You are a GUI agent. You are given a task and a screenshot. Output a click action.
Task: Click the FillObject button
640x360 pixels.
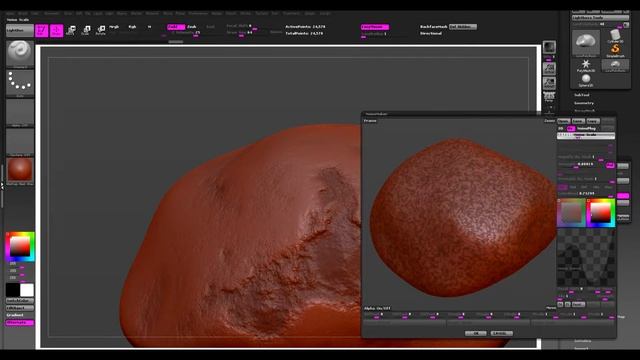point(20,308)
